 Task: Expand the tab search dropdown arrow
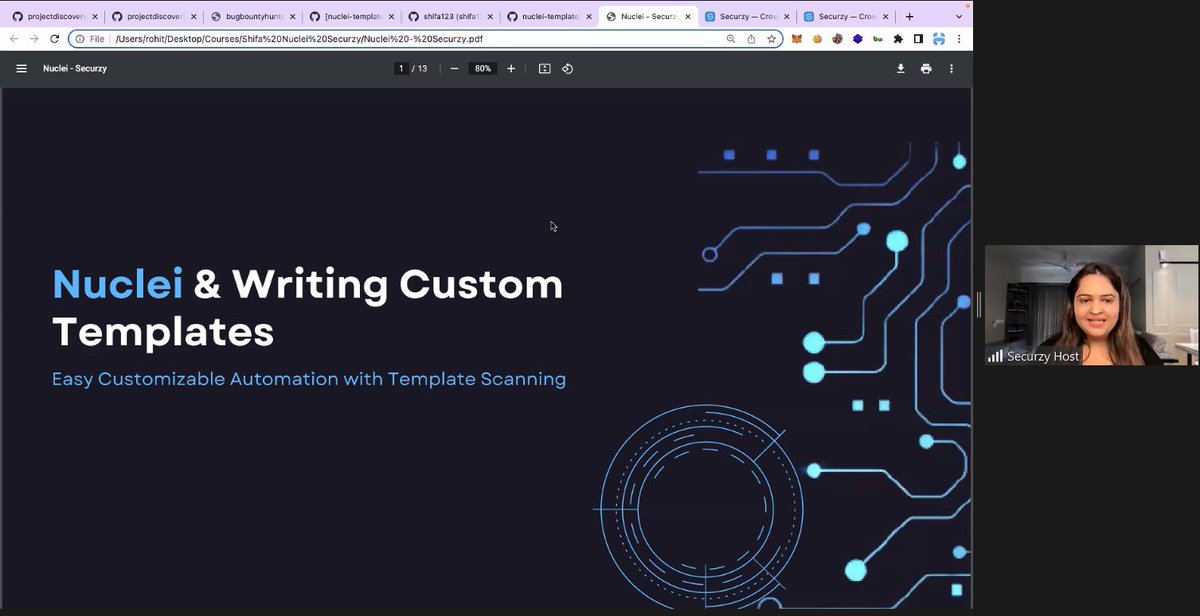coord(959,16)
